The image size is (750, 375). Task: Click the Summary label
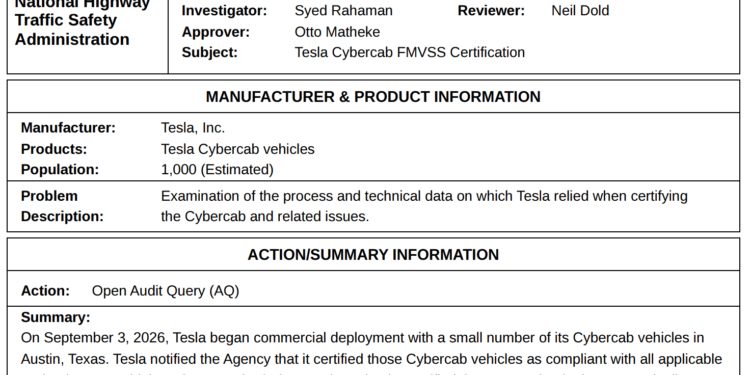tap(55, 318)
